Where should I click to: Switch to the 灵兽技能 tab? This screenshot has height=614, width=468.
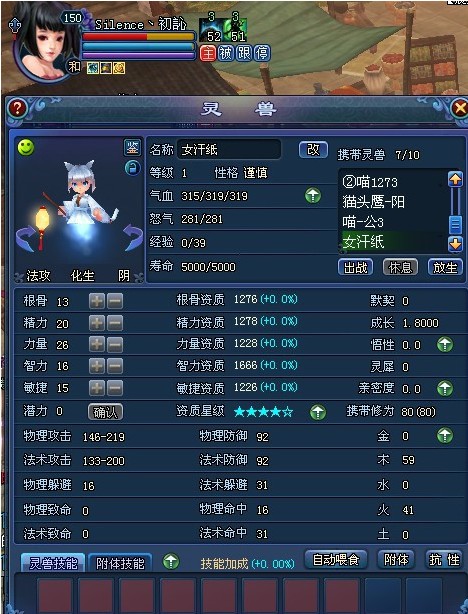[x=52, y=563]
